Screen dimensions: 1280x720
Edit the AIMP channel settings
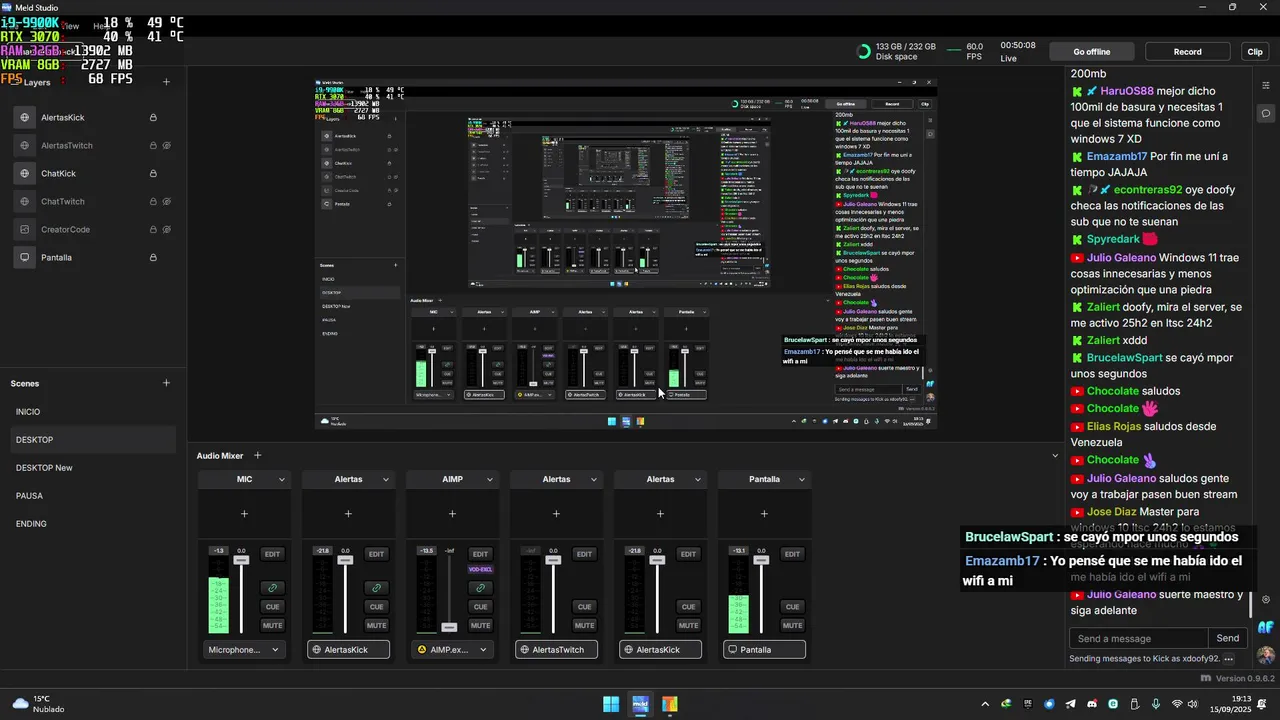point(480,554)
